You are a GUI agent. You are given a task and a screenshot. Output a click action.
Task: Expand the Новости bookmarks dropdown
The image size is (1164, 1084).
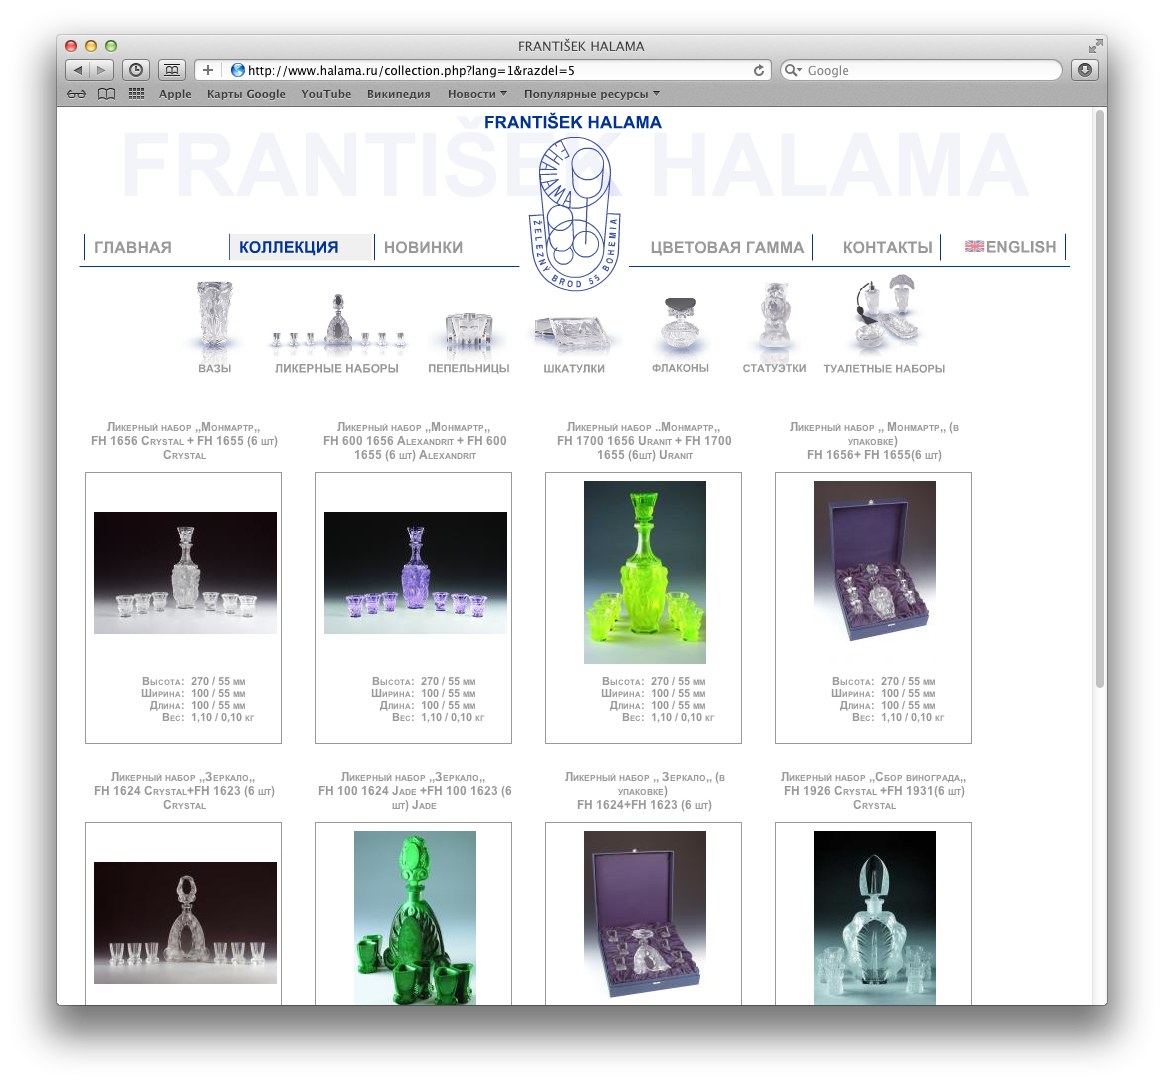coord(477,94)
